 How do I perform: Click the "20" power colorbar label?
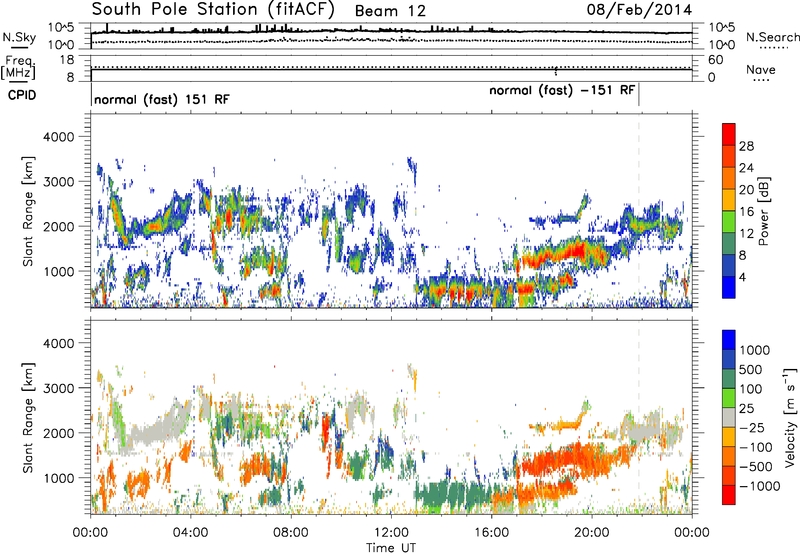tap(746, 190)
